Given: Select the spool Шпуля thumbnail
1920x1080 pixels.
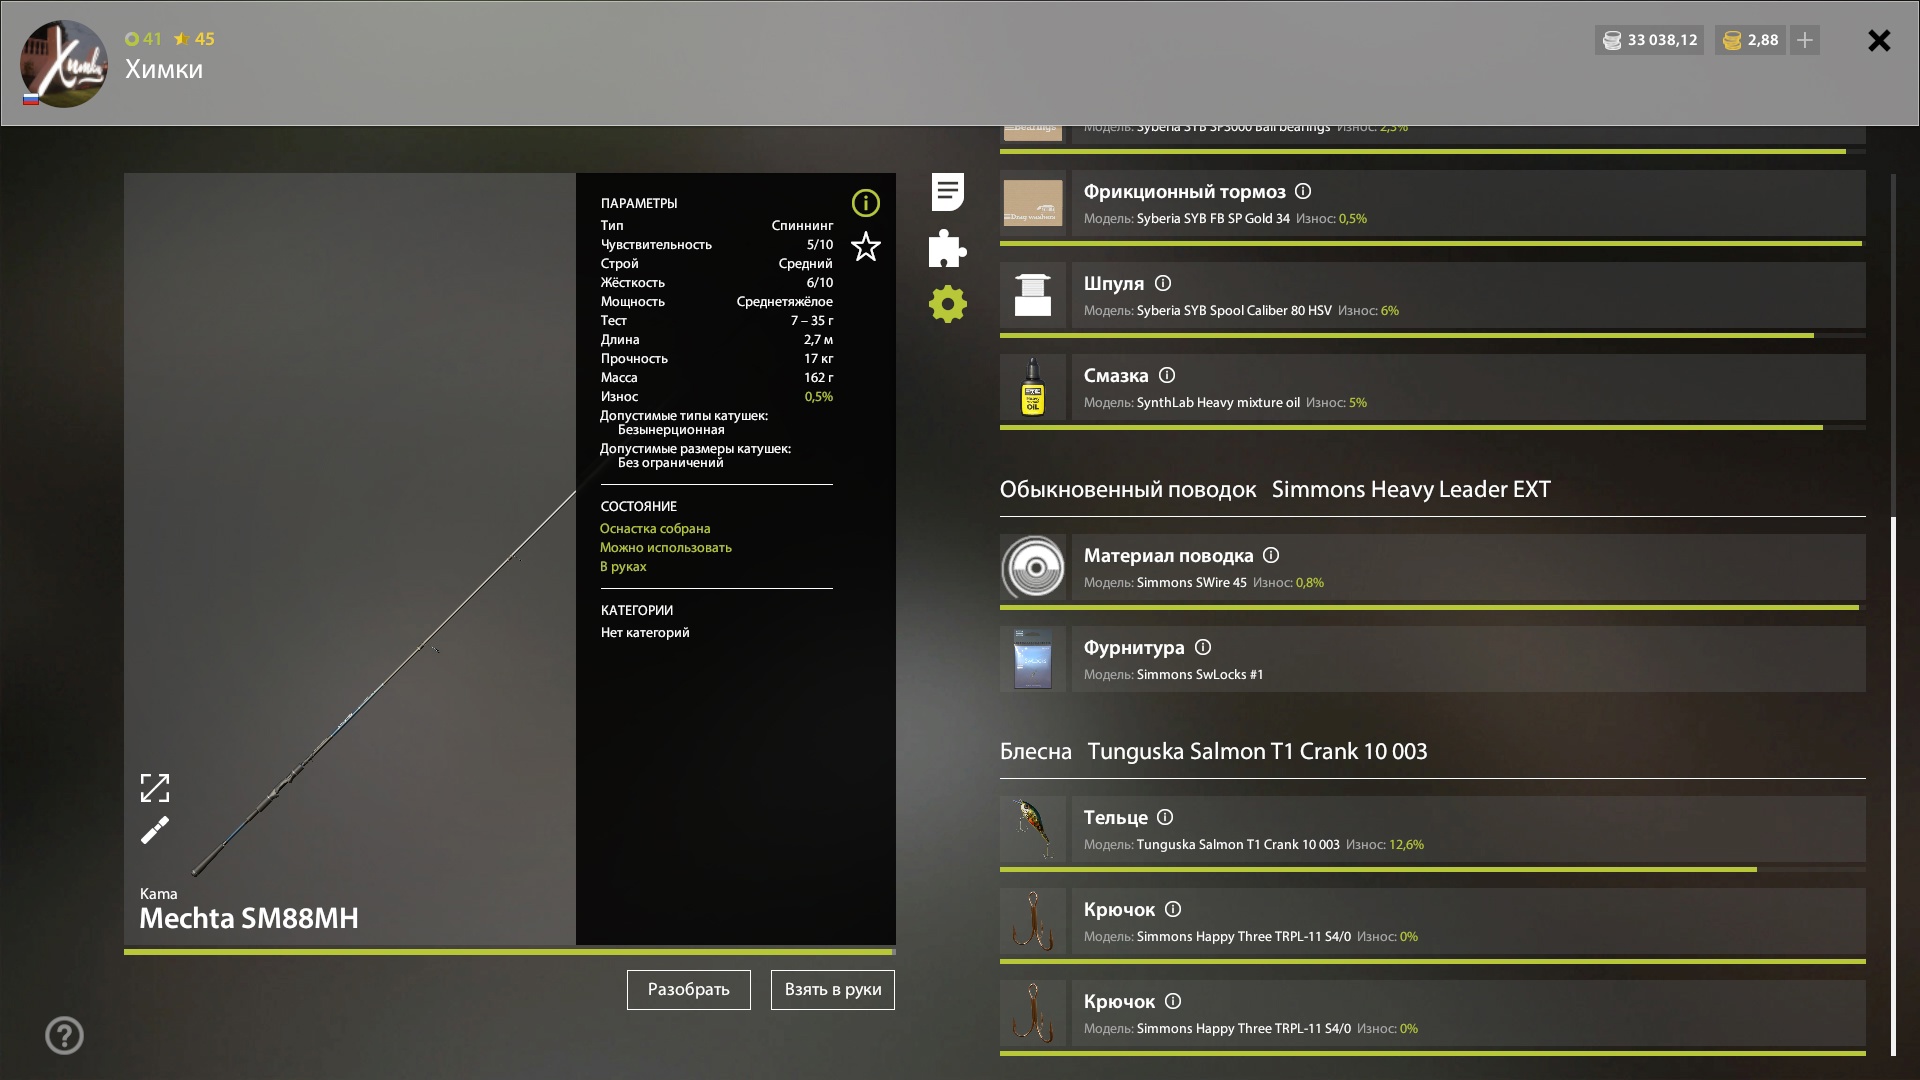Looking at the screenshot, I should pos(1033,295).
